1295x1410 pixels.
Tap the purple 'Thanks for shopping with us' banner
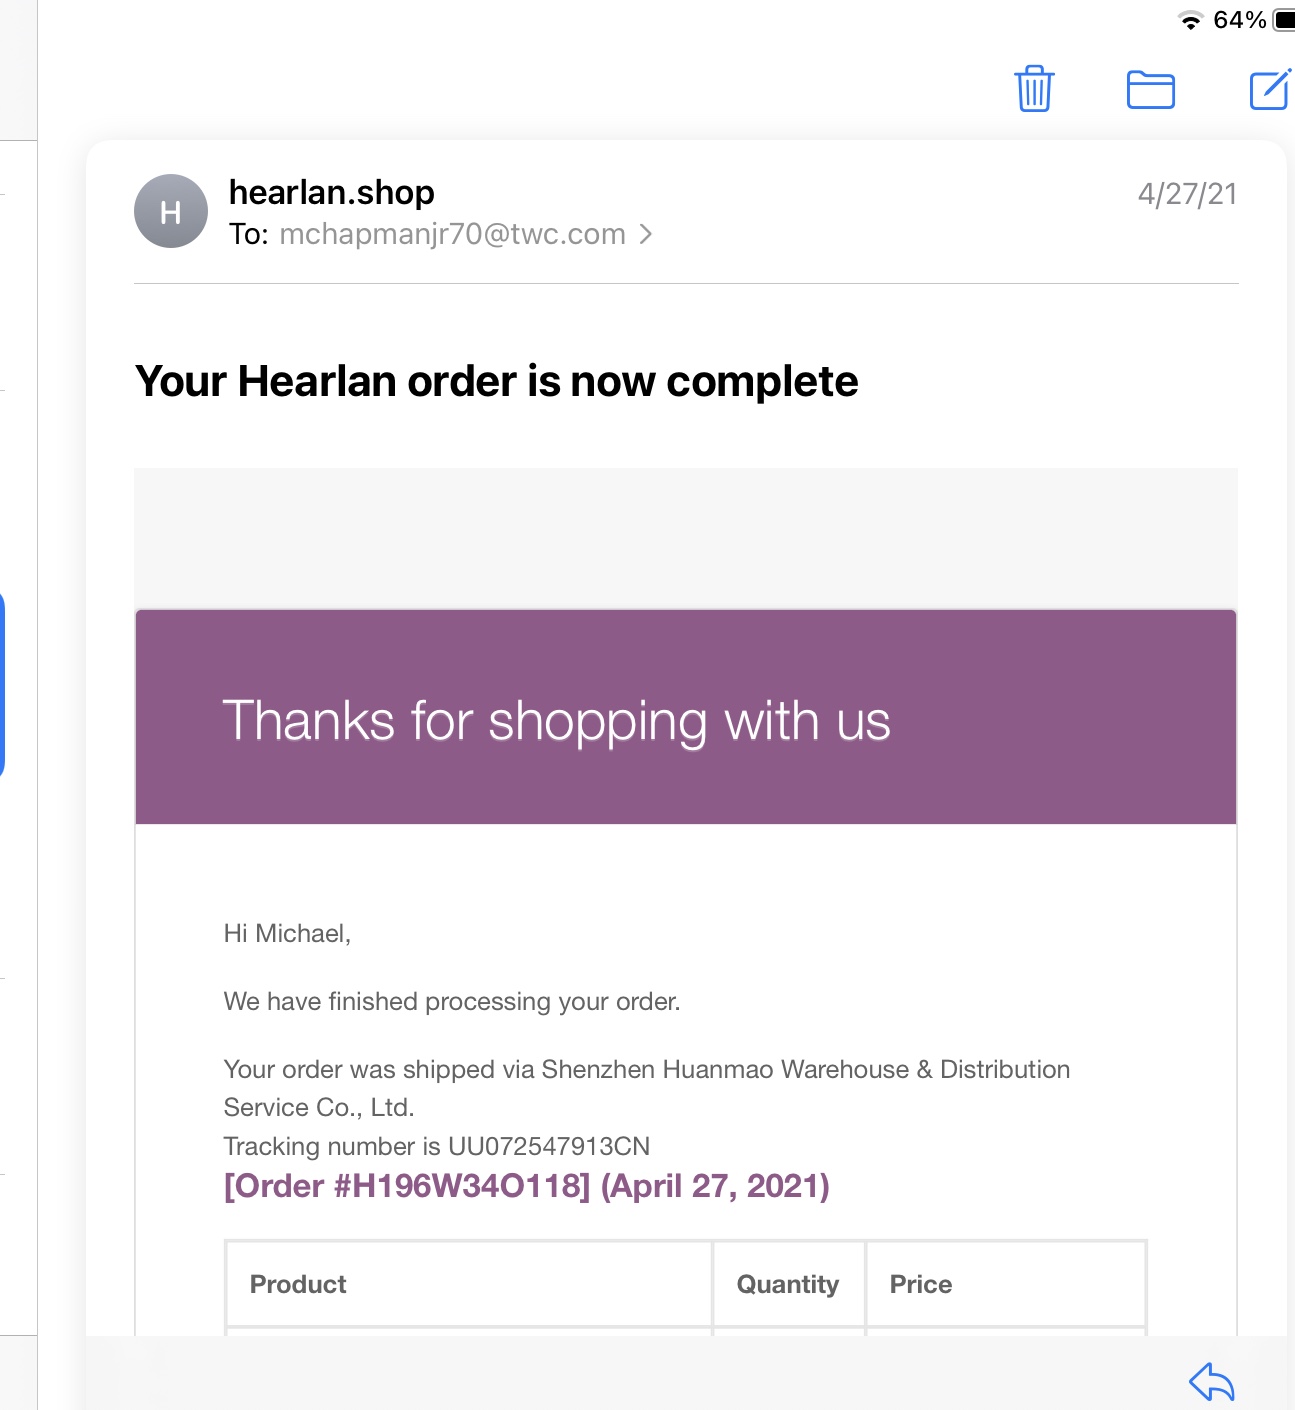[686, 717]
